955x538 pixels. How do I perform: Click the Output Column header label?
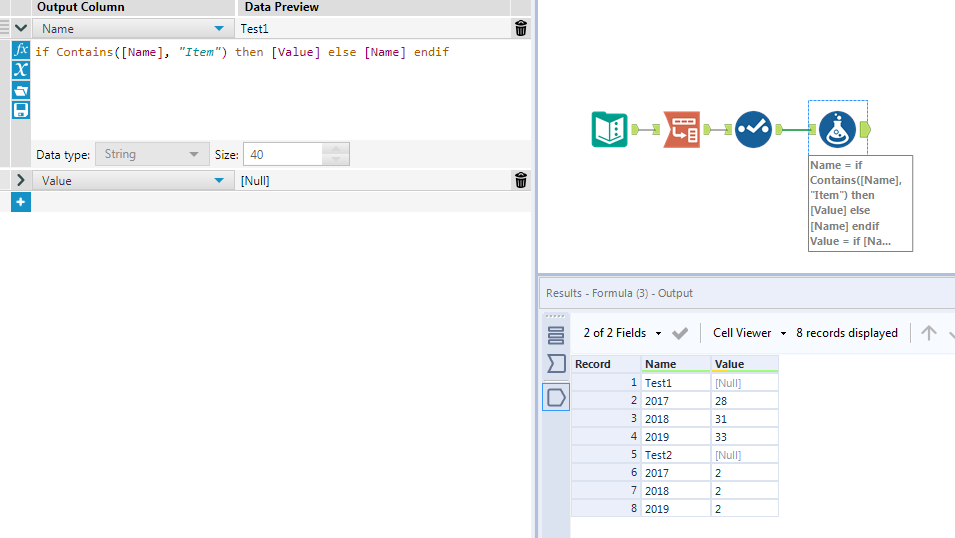click(x=80, y=7)
